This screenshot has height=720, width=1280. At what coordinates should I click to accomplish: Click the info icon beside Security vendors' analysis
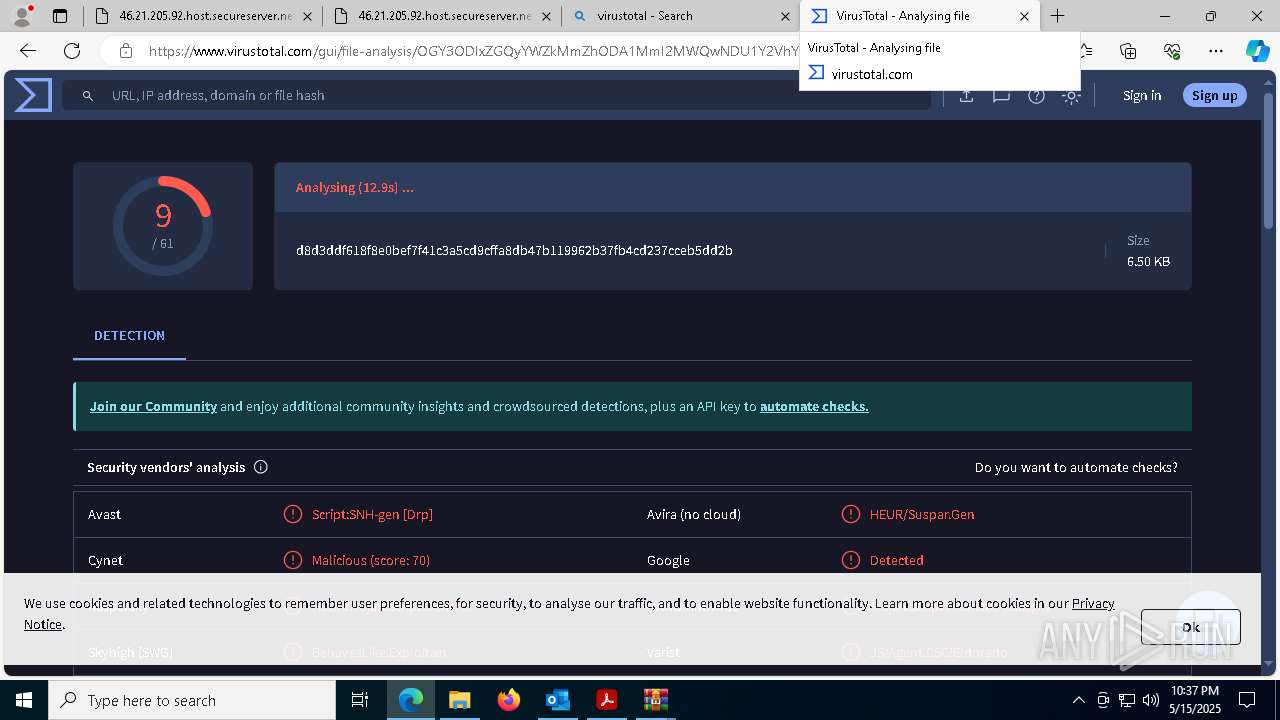pyautogui.click(x=261, y=467)
